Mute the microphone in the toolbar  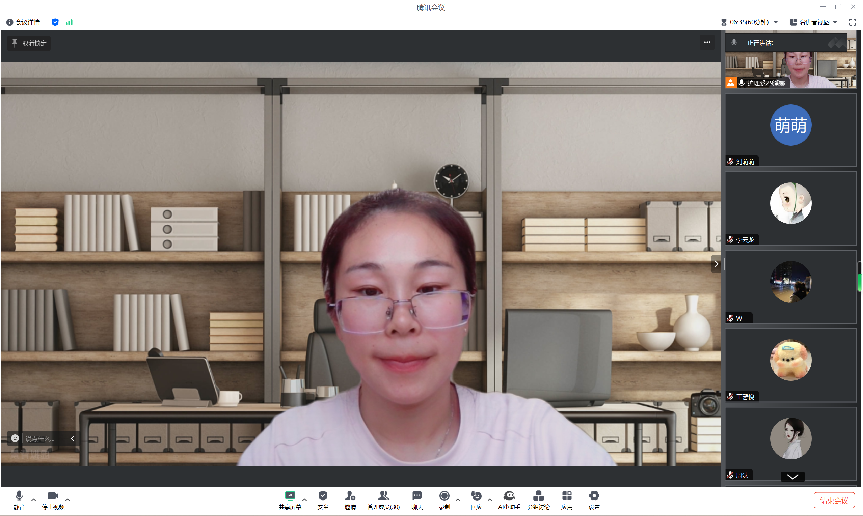pyautogui.click(x=18, y=498)
